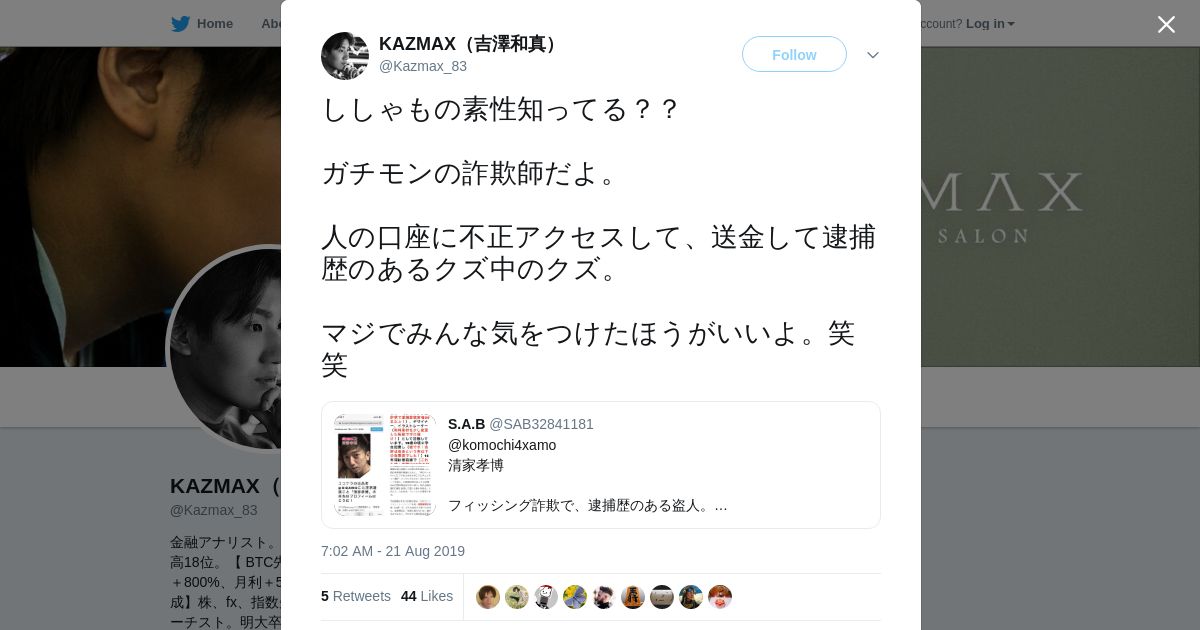Open the first liker's avatar
1200x630 pixels.
(x=488, y=597)
